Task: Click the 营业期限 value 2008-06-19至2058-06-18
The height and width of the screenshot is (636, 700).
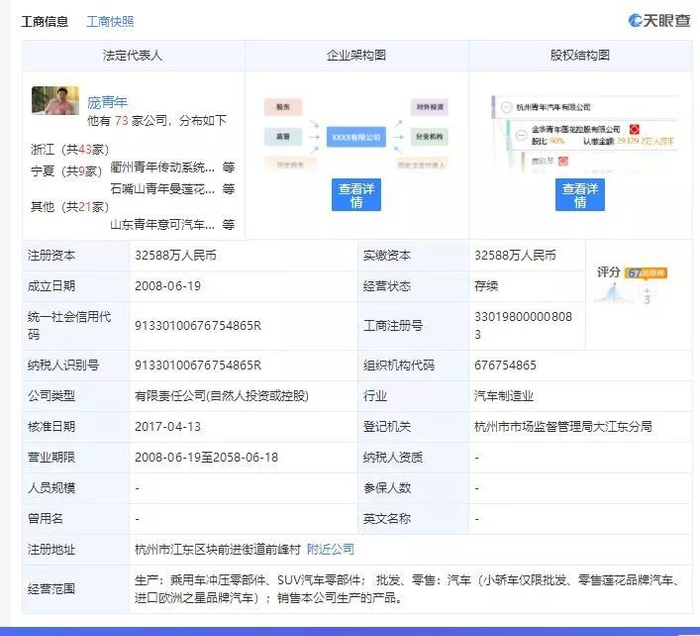Action: point(206,457)
